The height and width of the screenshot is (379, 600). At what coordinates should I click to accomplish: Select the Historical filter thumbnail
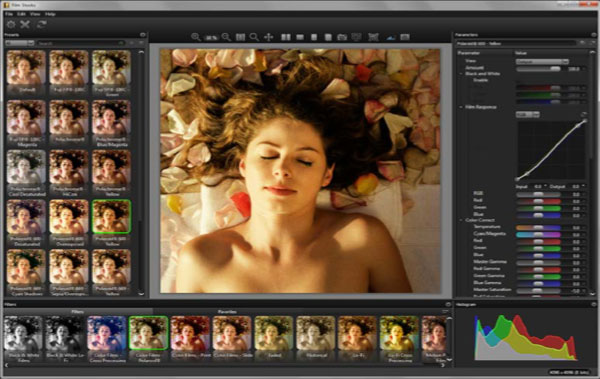315,333
